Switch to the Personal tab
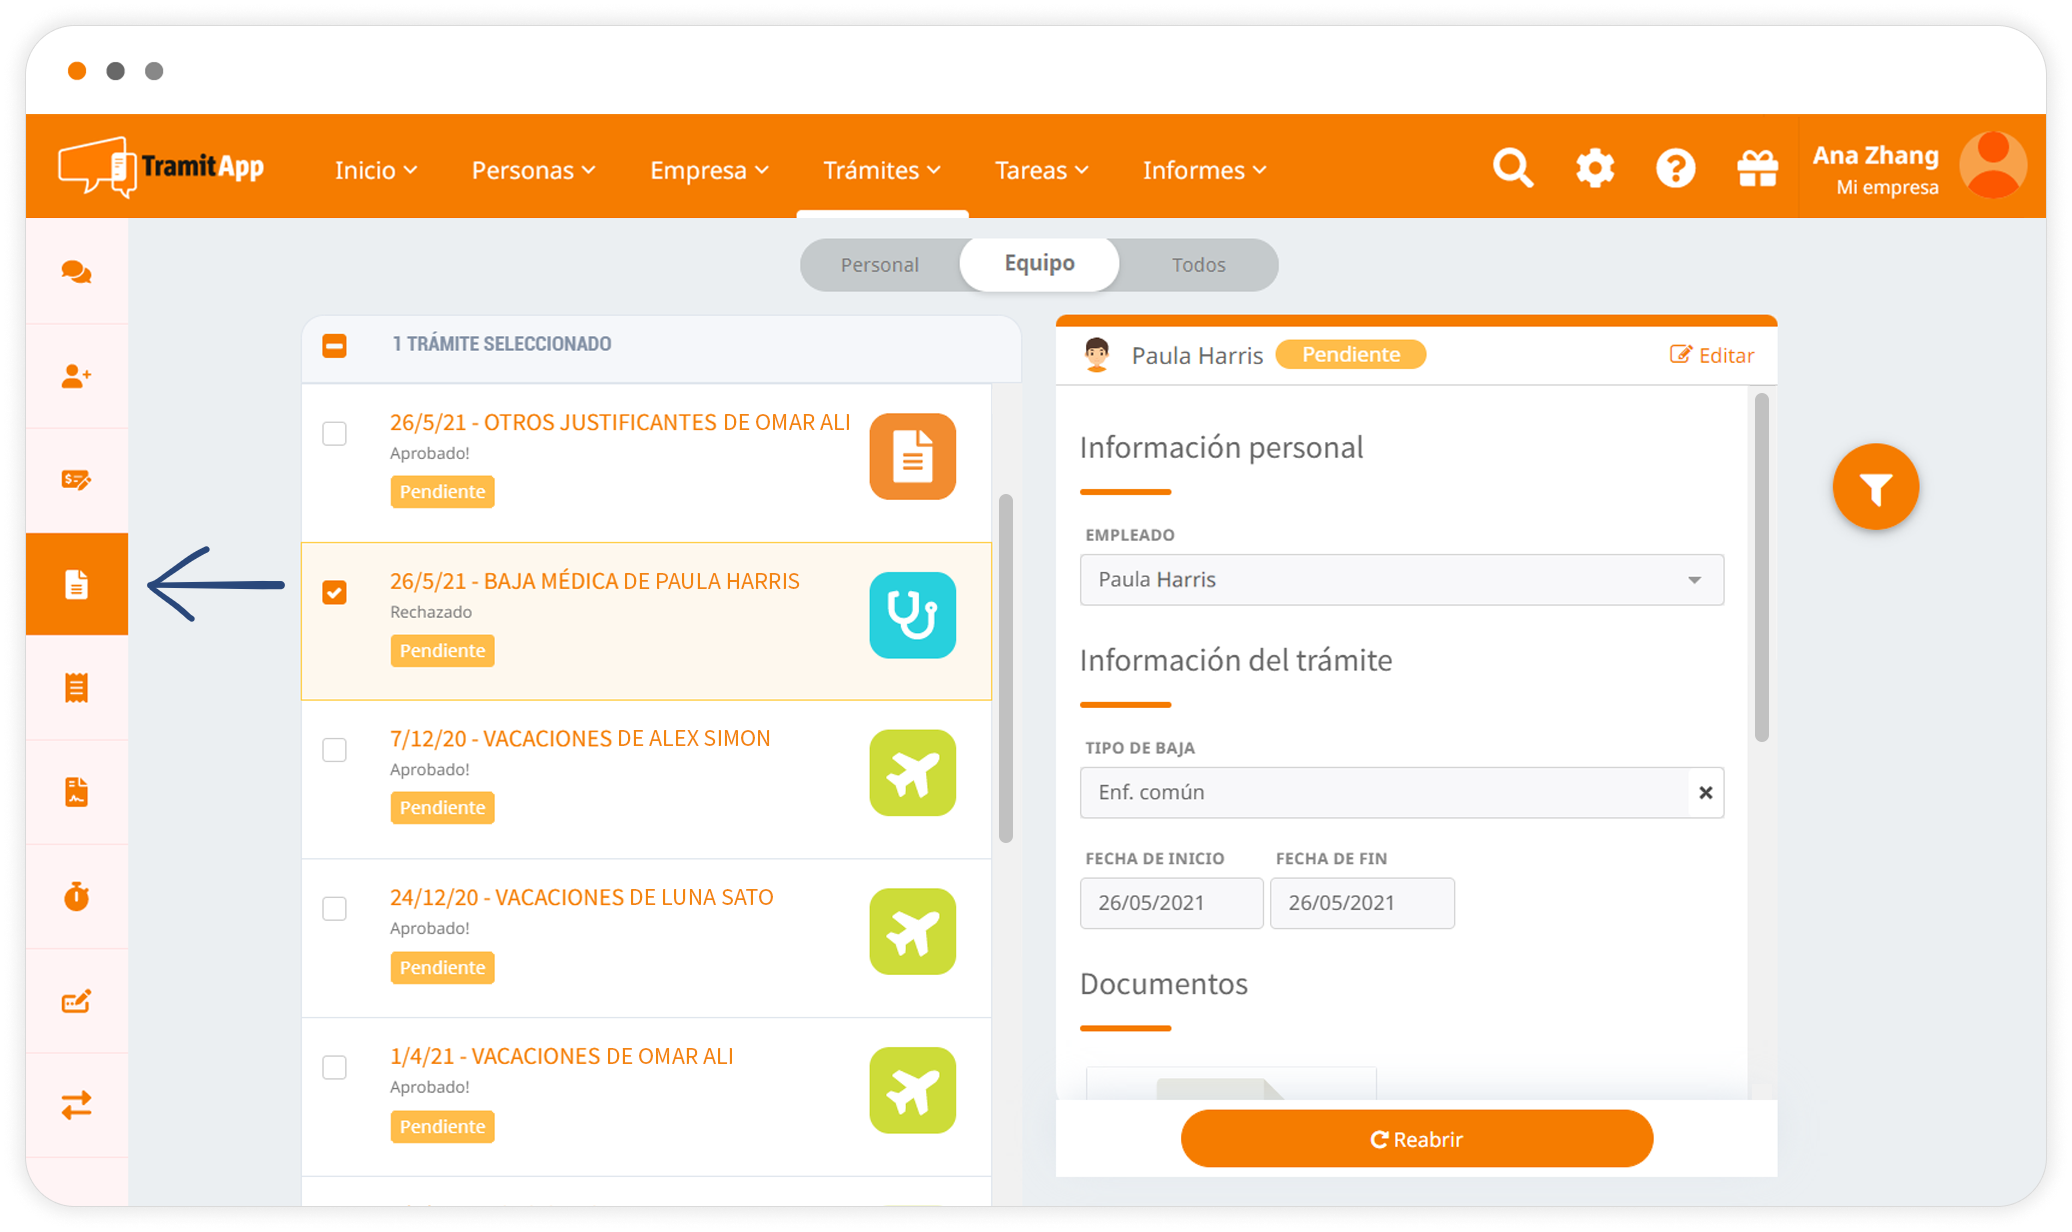Image resolution: width=2072 pixels, height=1232 pixels. coord(879,265)
